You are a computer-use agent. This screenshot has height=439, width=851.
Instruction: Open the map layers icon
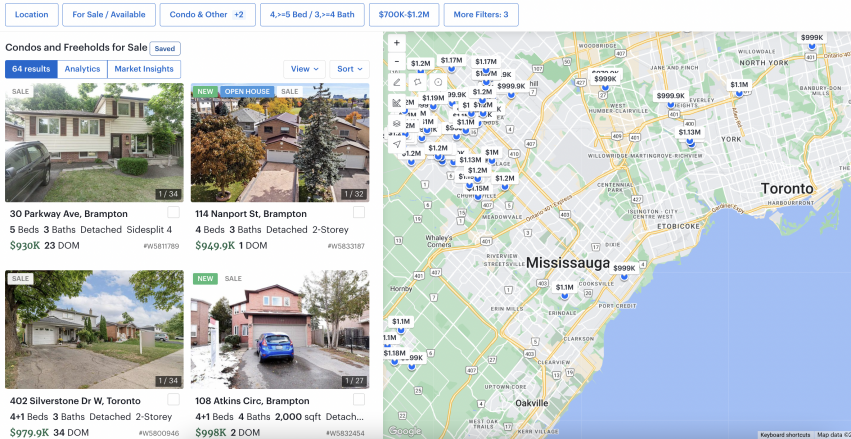click(397, 124)
